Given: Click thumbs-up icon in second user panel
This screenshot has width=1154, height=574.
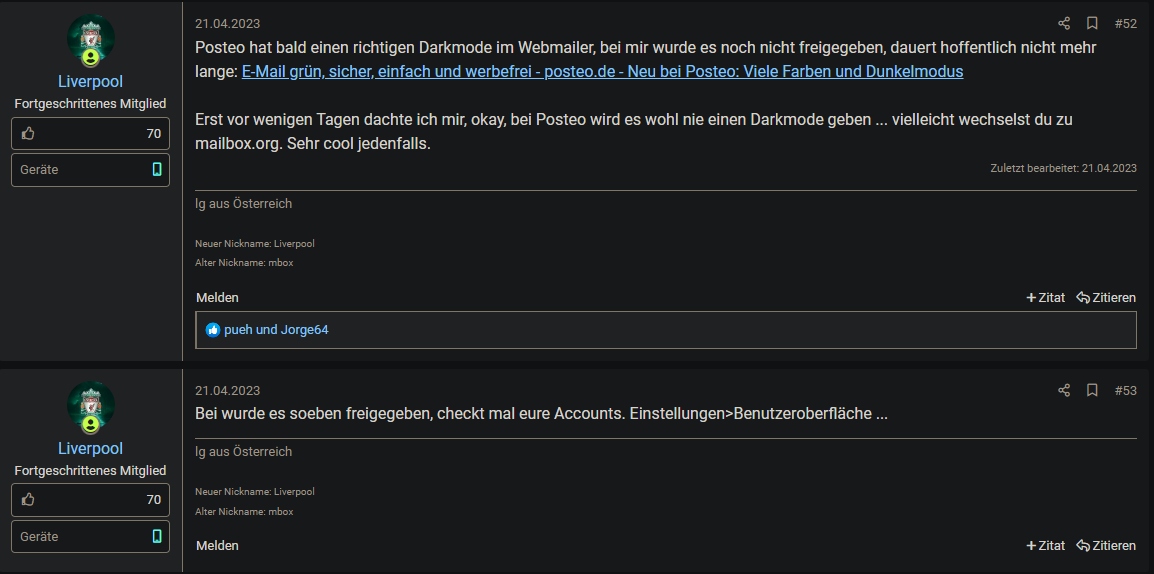Looking at the screenshot, I should coord(28,499).
